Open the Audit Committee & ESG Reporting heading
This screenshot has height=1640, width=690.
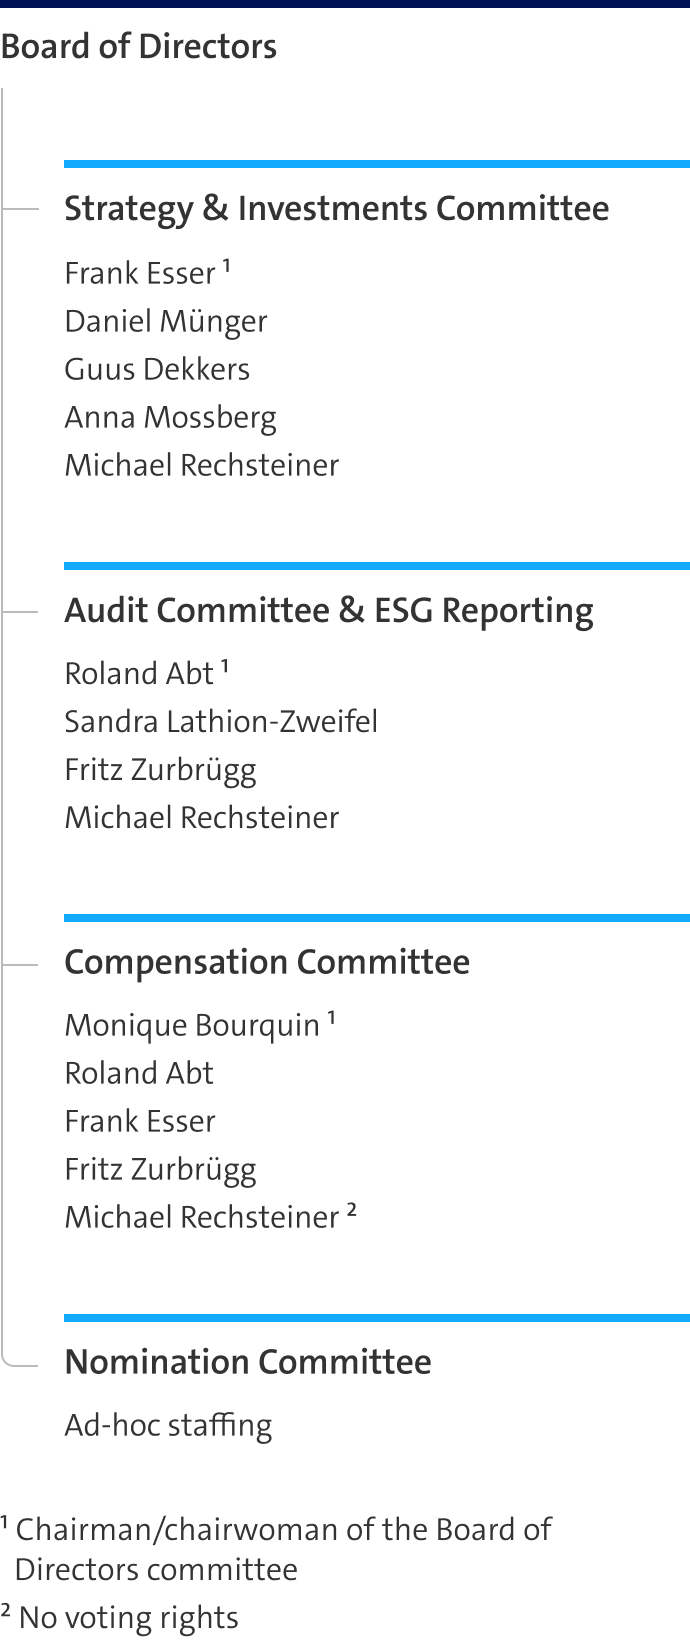point(329,611)
